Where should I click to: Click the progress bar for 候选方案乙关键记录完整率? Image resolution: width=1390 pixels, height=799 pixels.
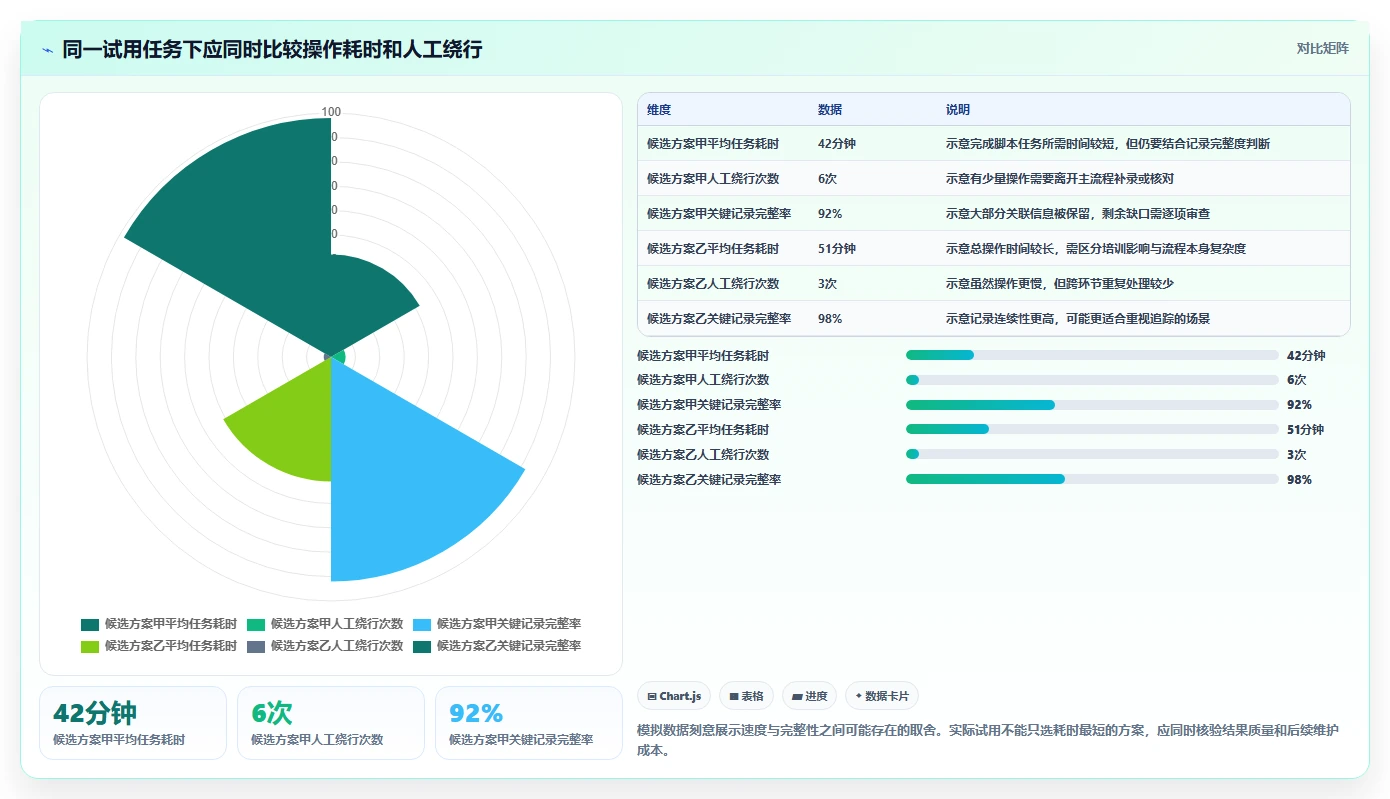click(x=1092, y=480)
